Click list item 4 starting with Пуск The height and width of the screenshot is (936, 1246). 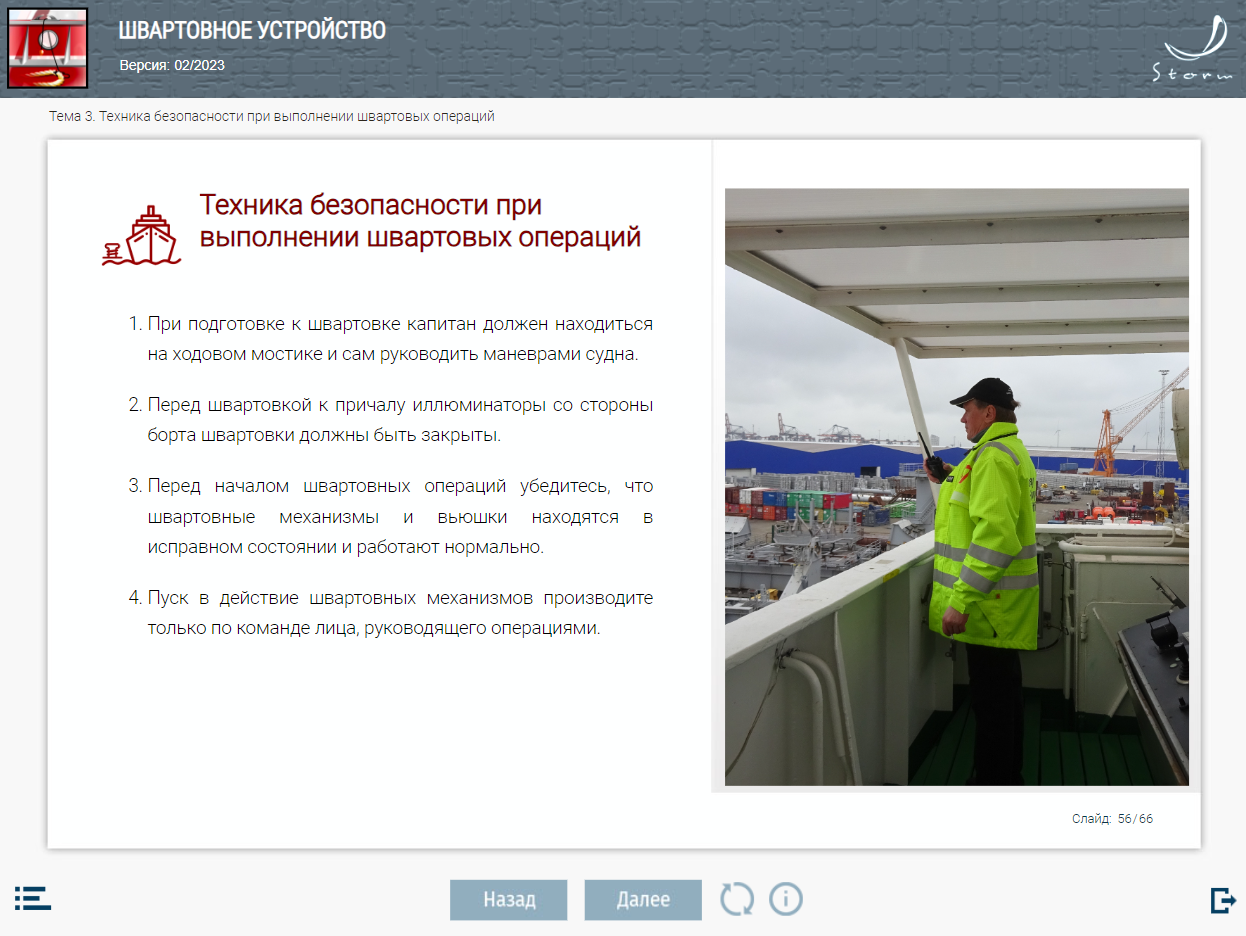coord(390,613)
